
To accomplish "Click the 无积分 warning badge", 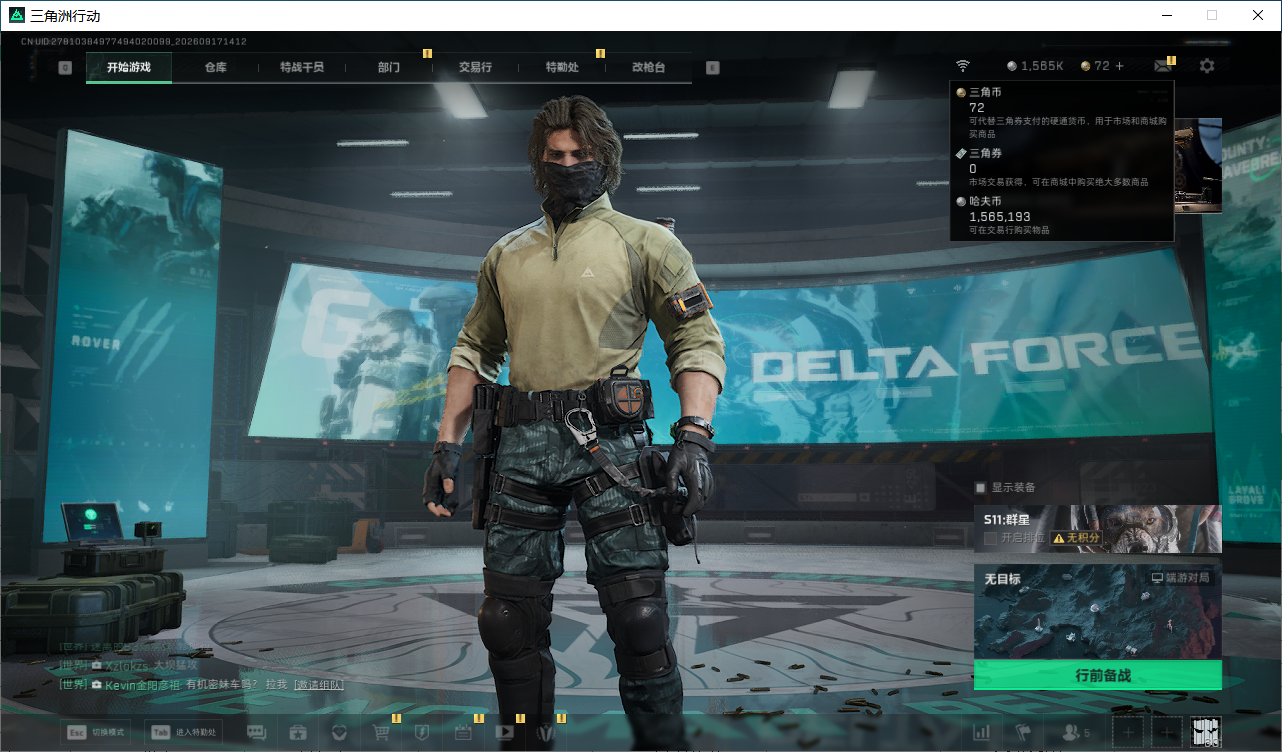I will tap(1077, 538).
